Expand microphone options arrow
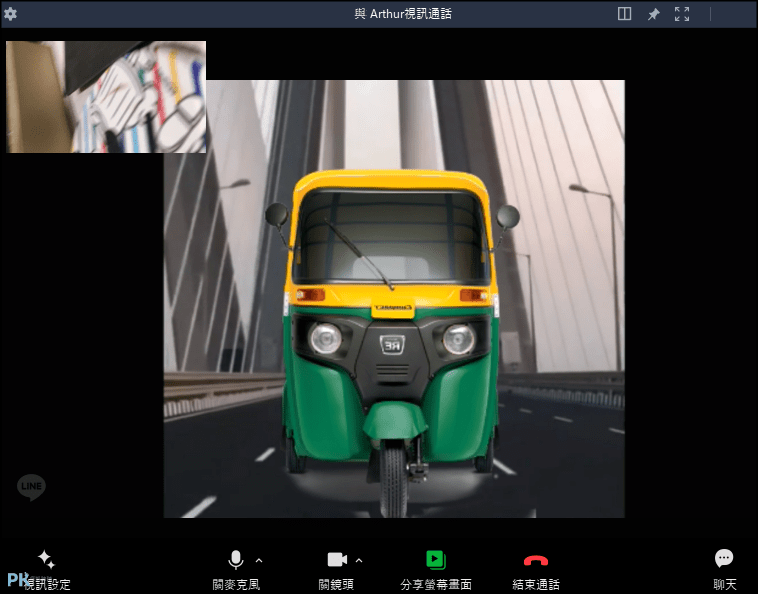Screen dimensions: 758x594 [x=259, y=561]
